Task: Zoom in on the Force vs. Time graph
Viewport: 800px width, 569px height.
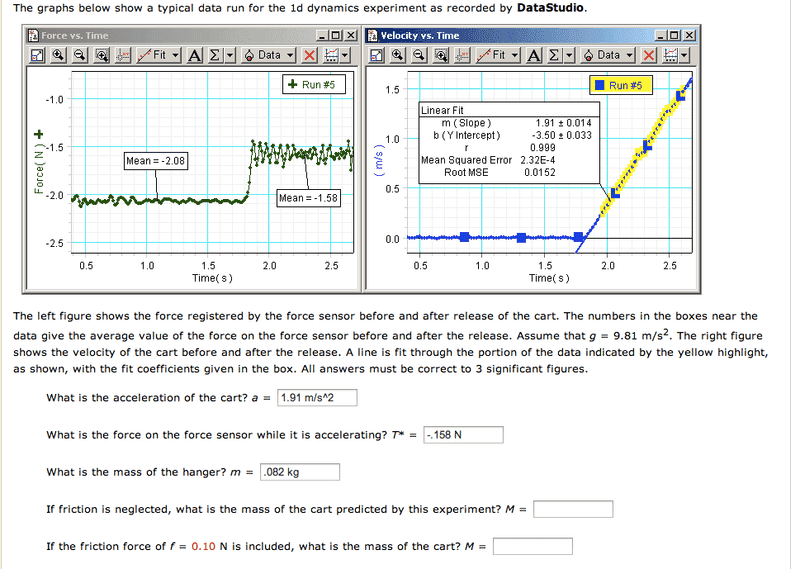Action: (x=58, y=55)
